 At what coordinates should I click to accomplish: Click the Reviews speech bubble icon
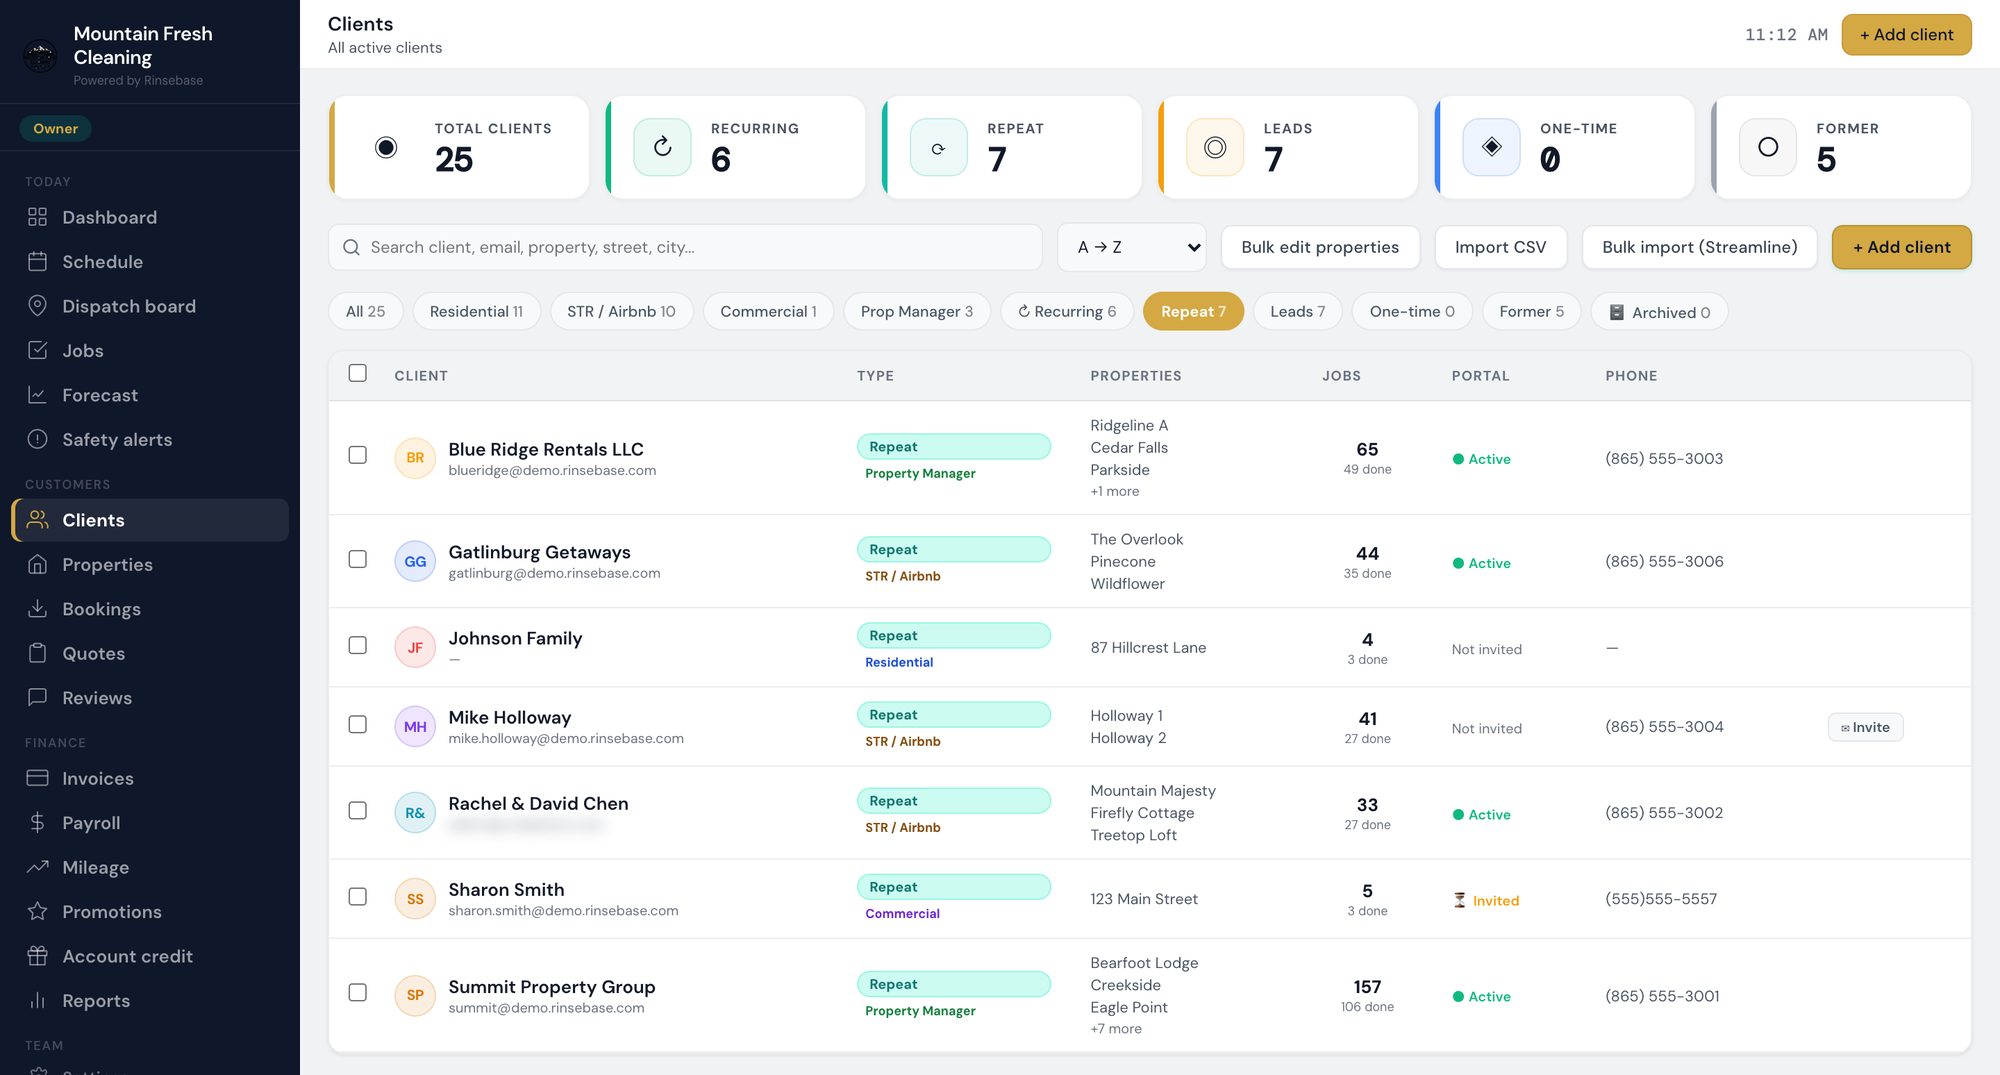[37, 698]
